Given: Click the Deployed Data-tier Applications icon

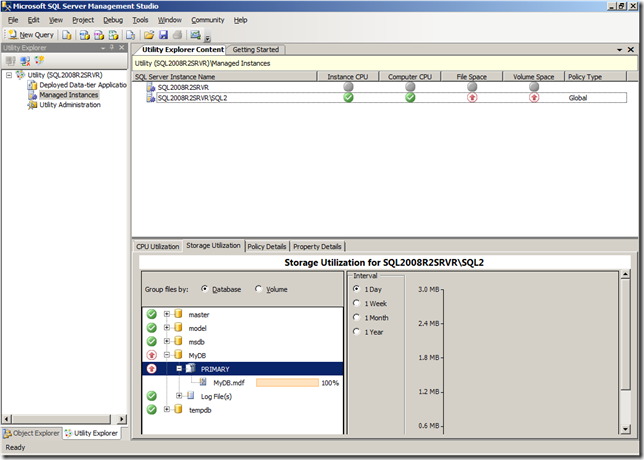Looking at the screenshot, I should click(x=32, y=85).
